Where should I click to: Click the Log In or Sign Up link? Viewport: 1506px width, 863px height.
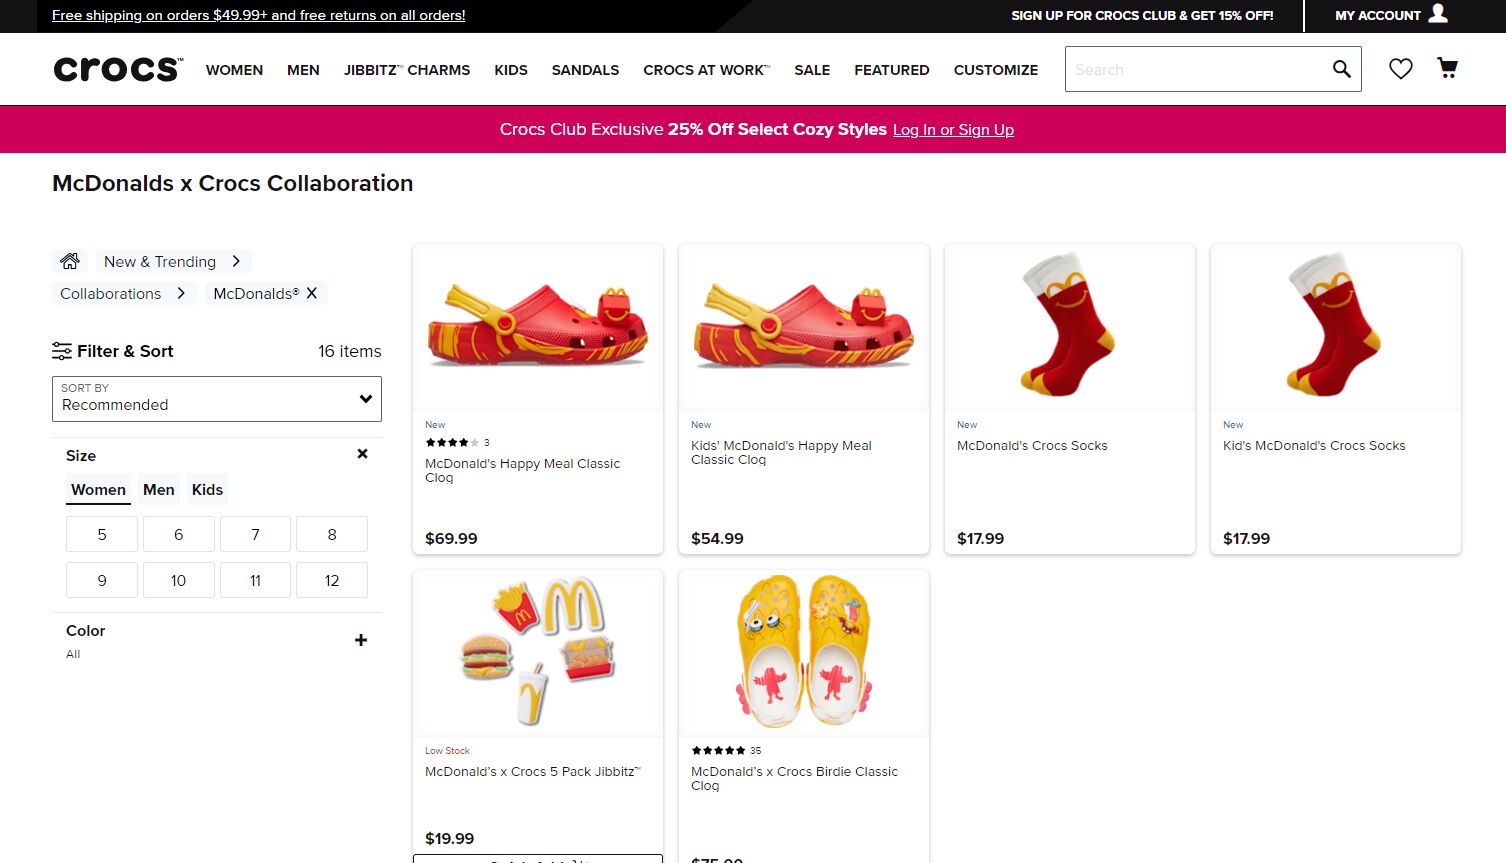(x=953, y=129)
